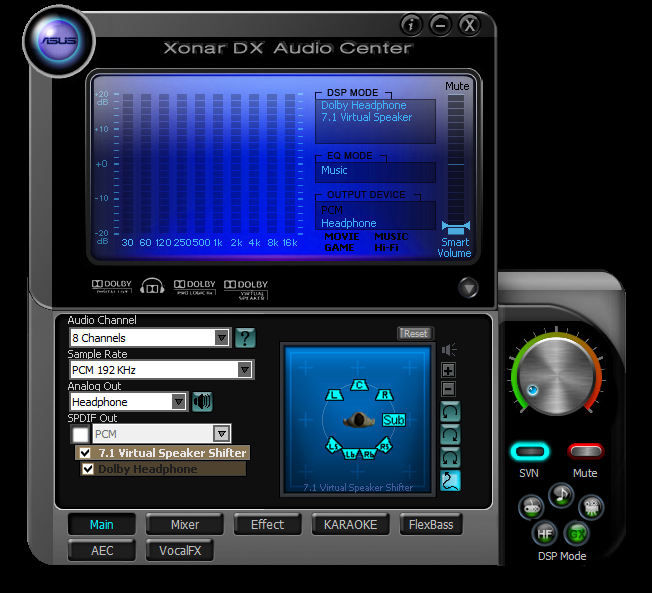Image resolution: width=652 pixels, height=593 pixels.
Task: Open the Effect tab
Action: [267, 524]
